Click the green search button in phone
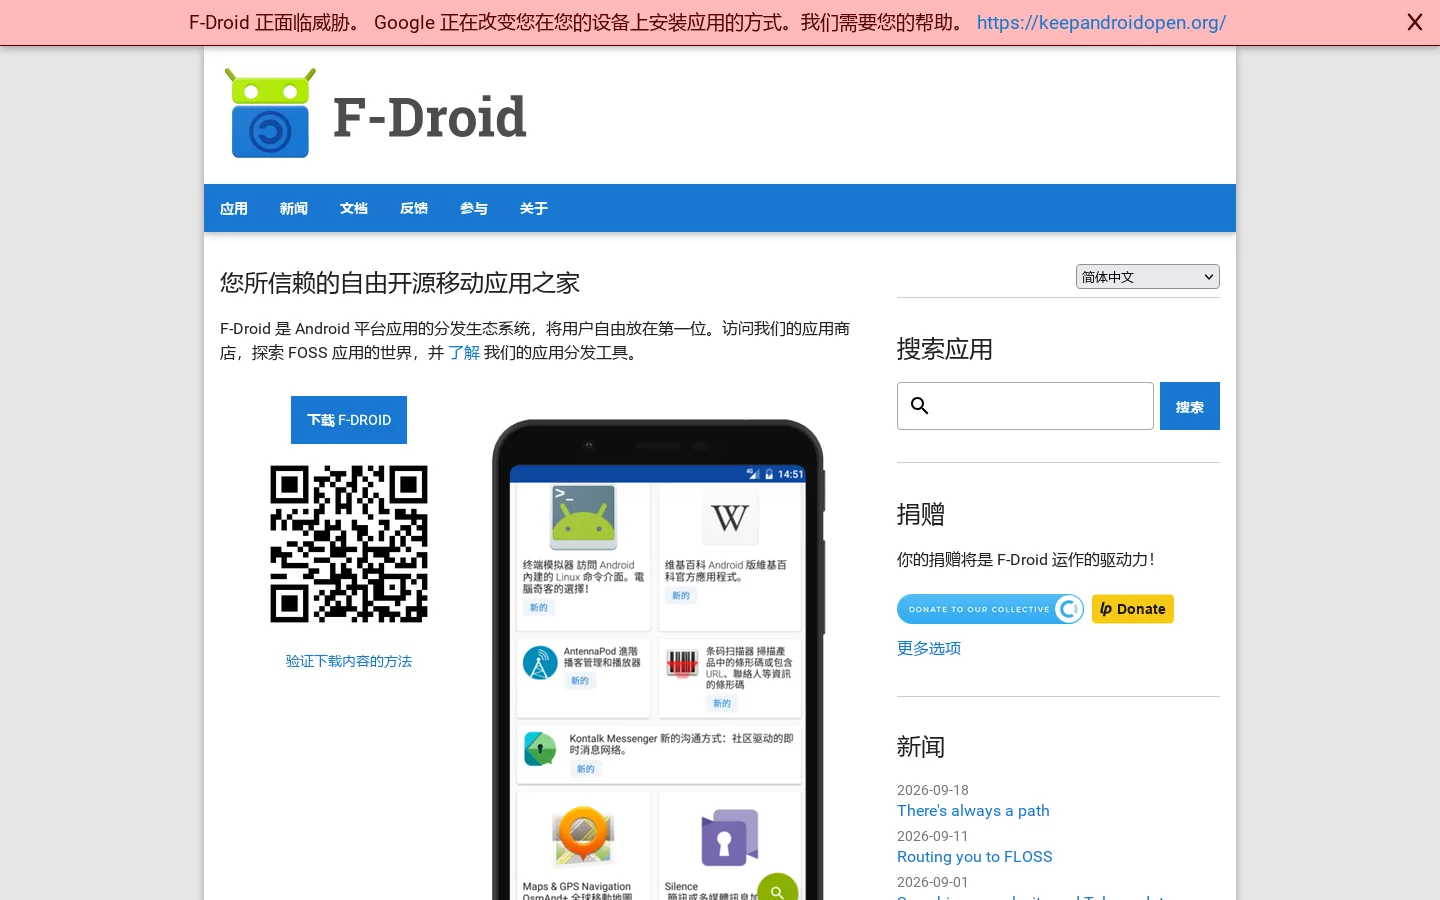This screenshot has height=900, width=1440. [x=777, y=888]
